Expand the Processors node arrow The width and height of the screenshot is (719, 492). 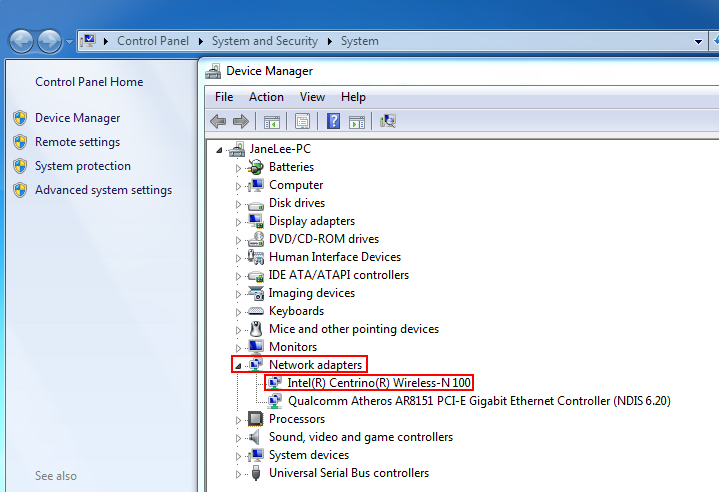[x=238, y=420]
